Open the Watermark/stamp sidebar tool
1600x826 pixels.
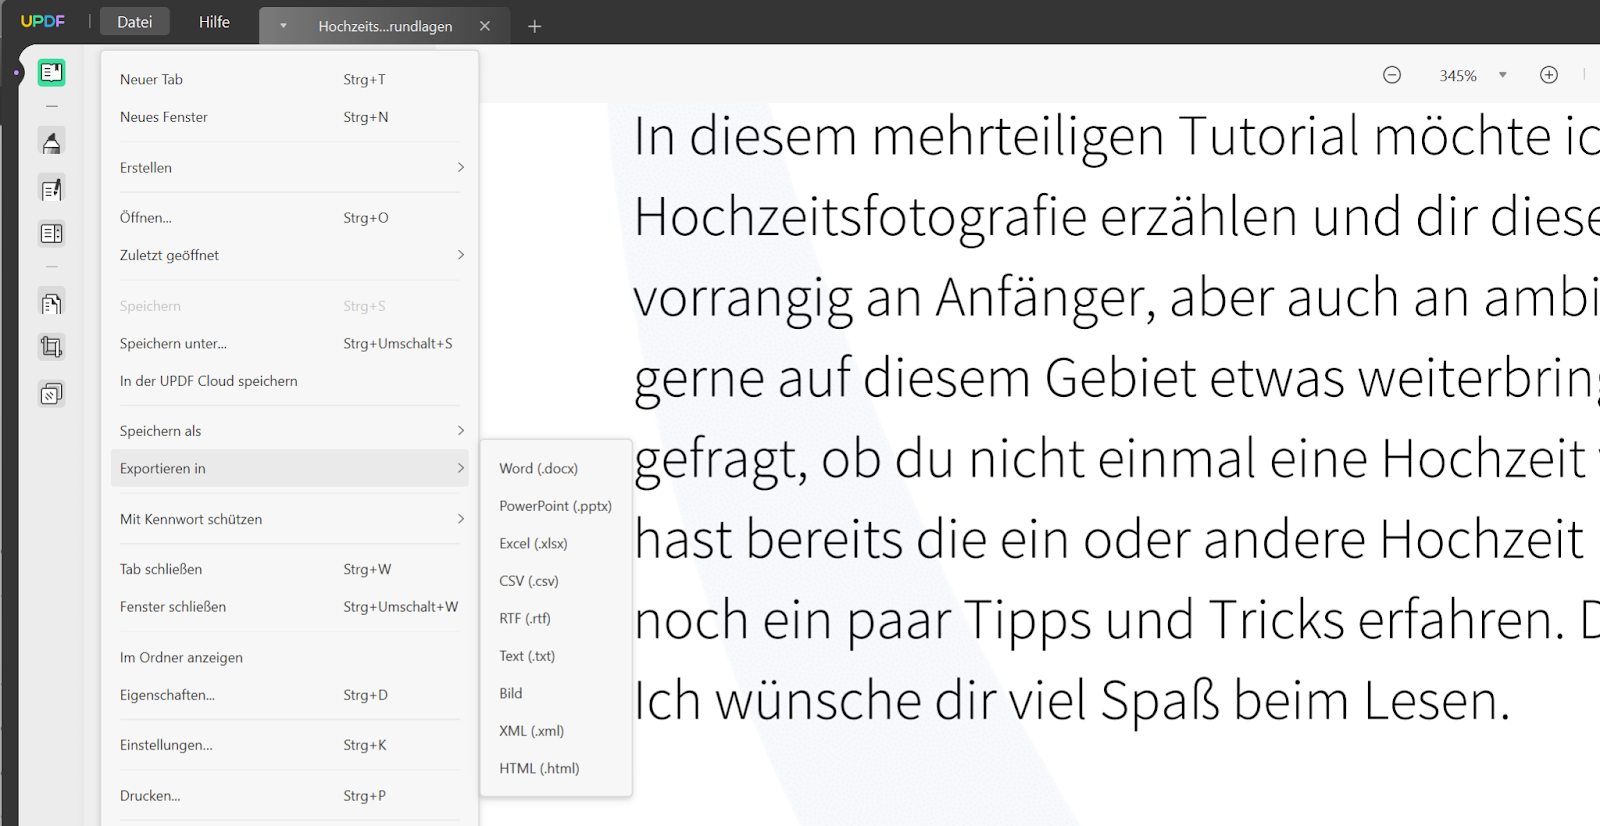click(52, 394)
